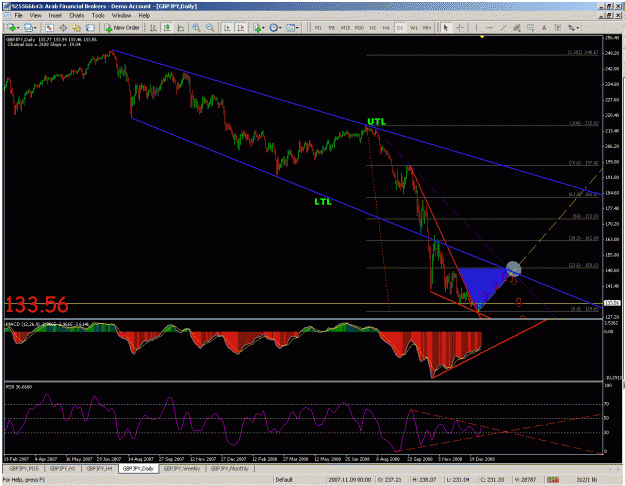Click the New Order button
The height and width of the screenshot is (486, 625).
coord(122,28)
